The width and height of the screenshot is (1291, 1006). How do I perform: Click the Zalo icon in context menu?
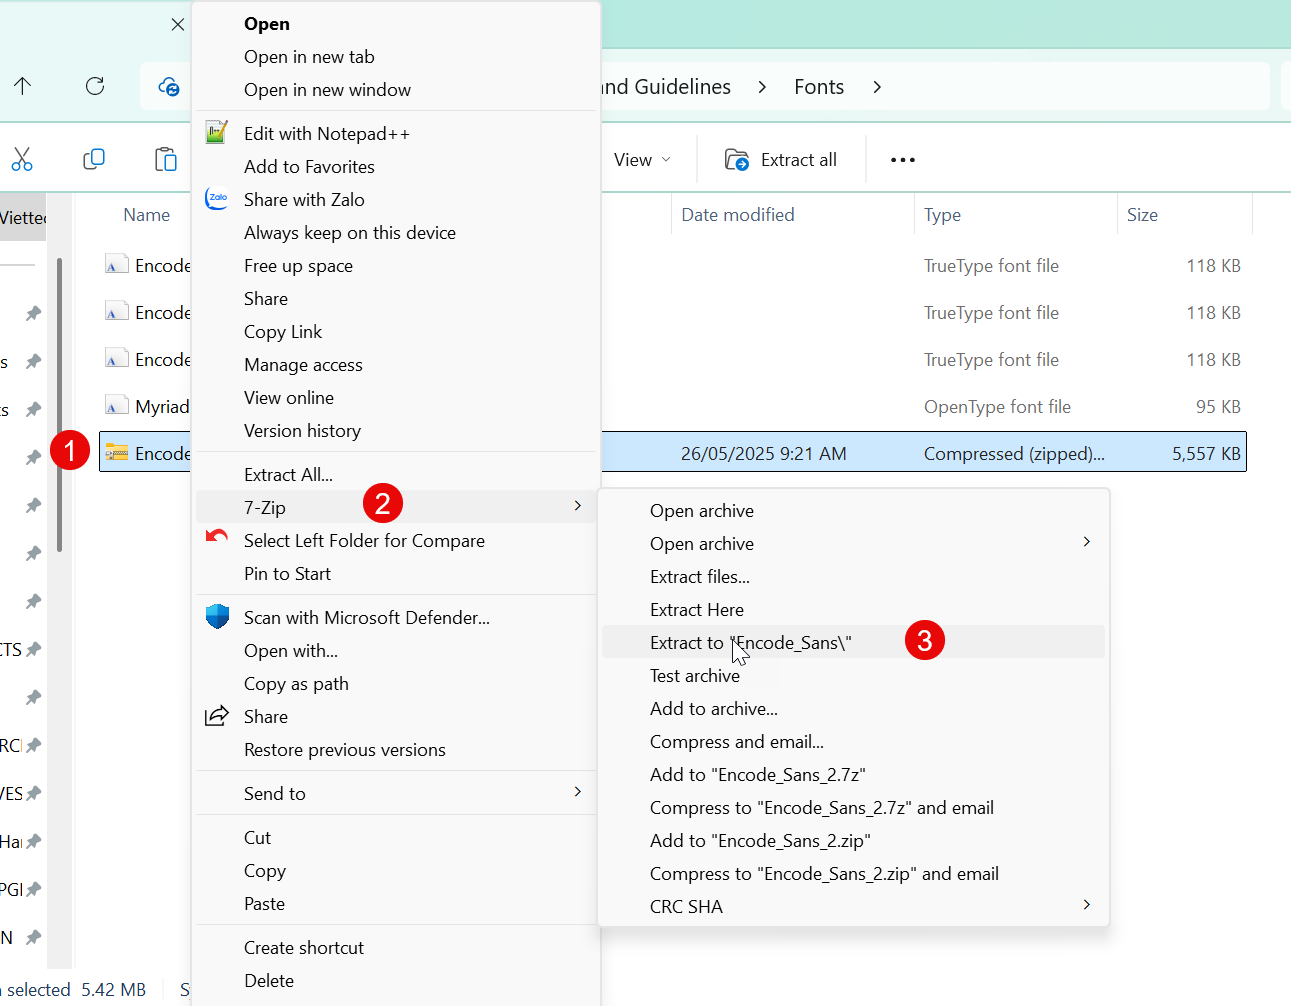click(x=217, y=198)
